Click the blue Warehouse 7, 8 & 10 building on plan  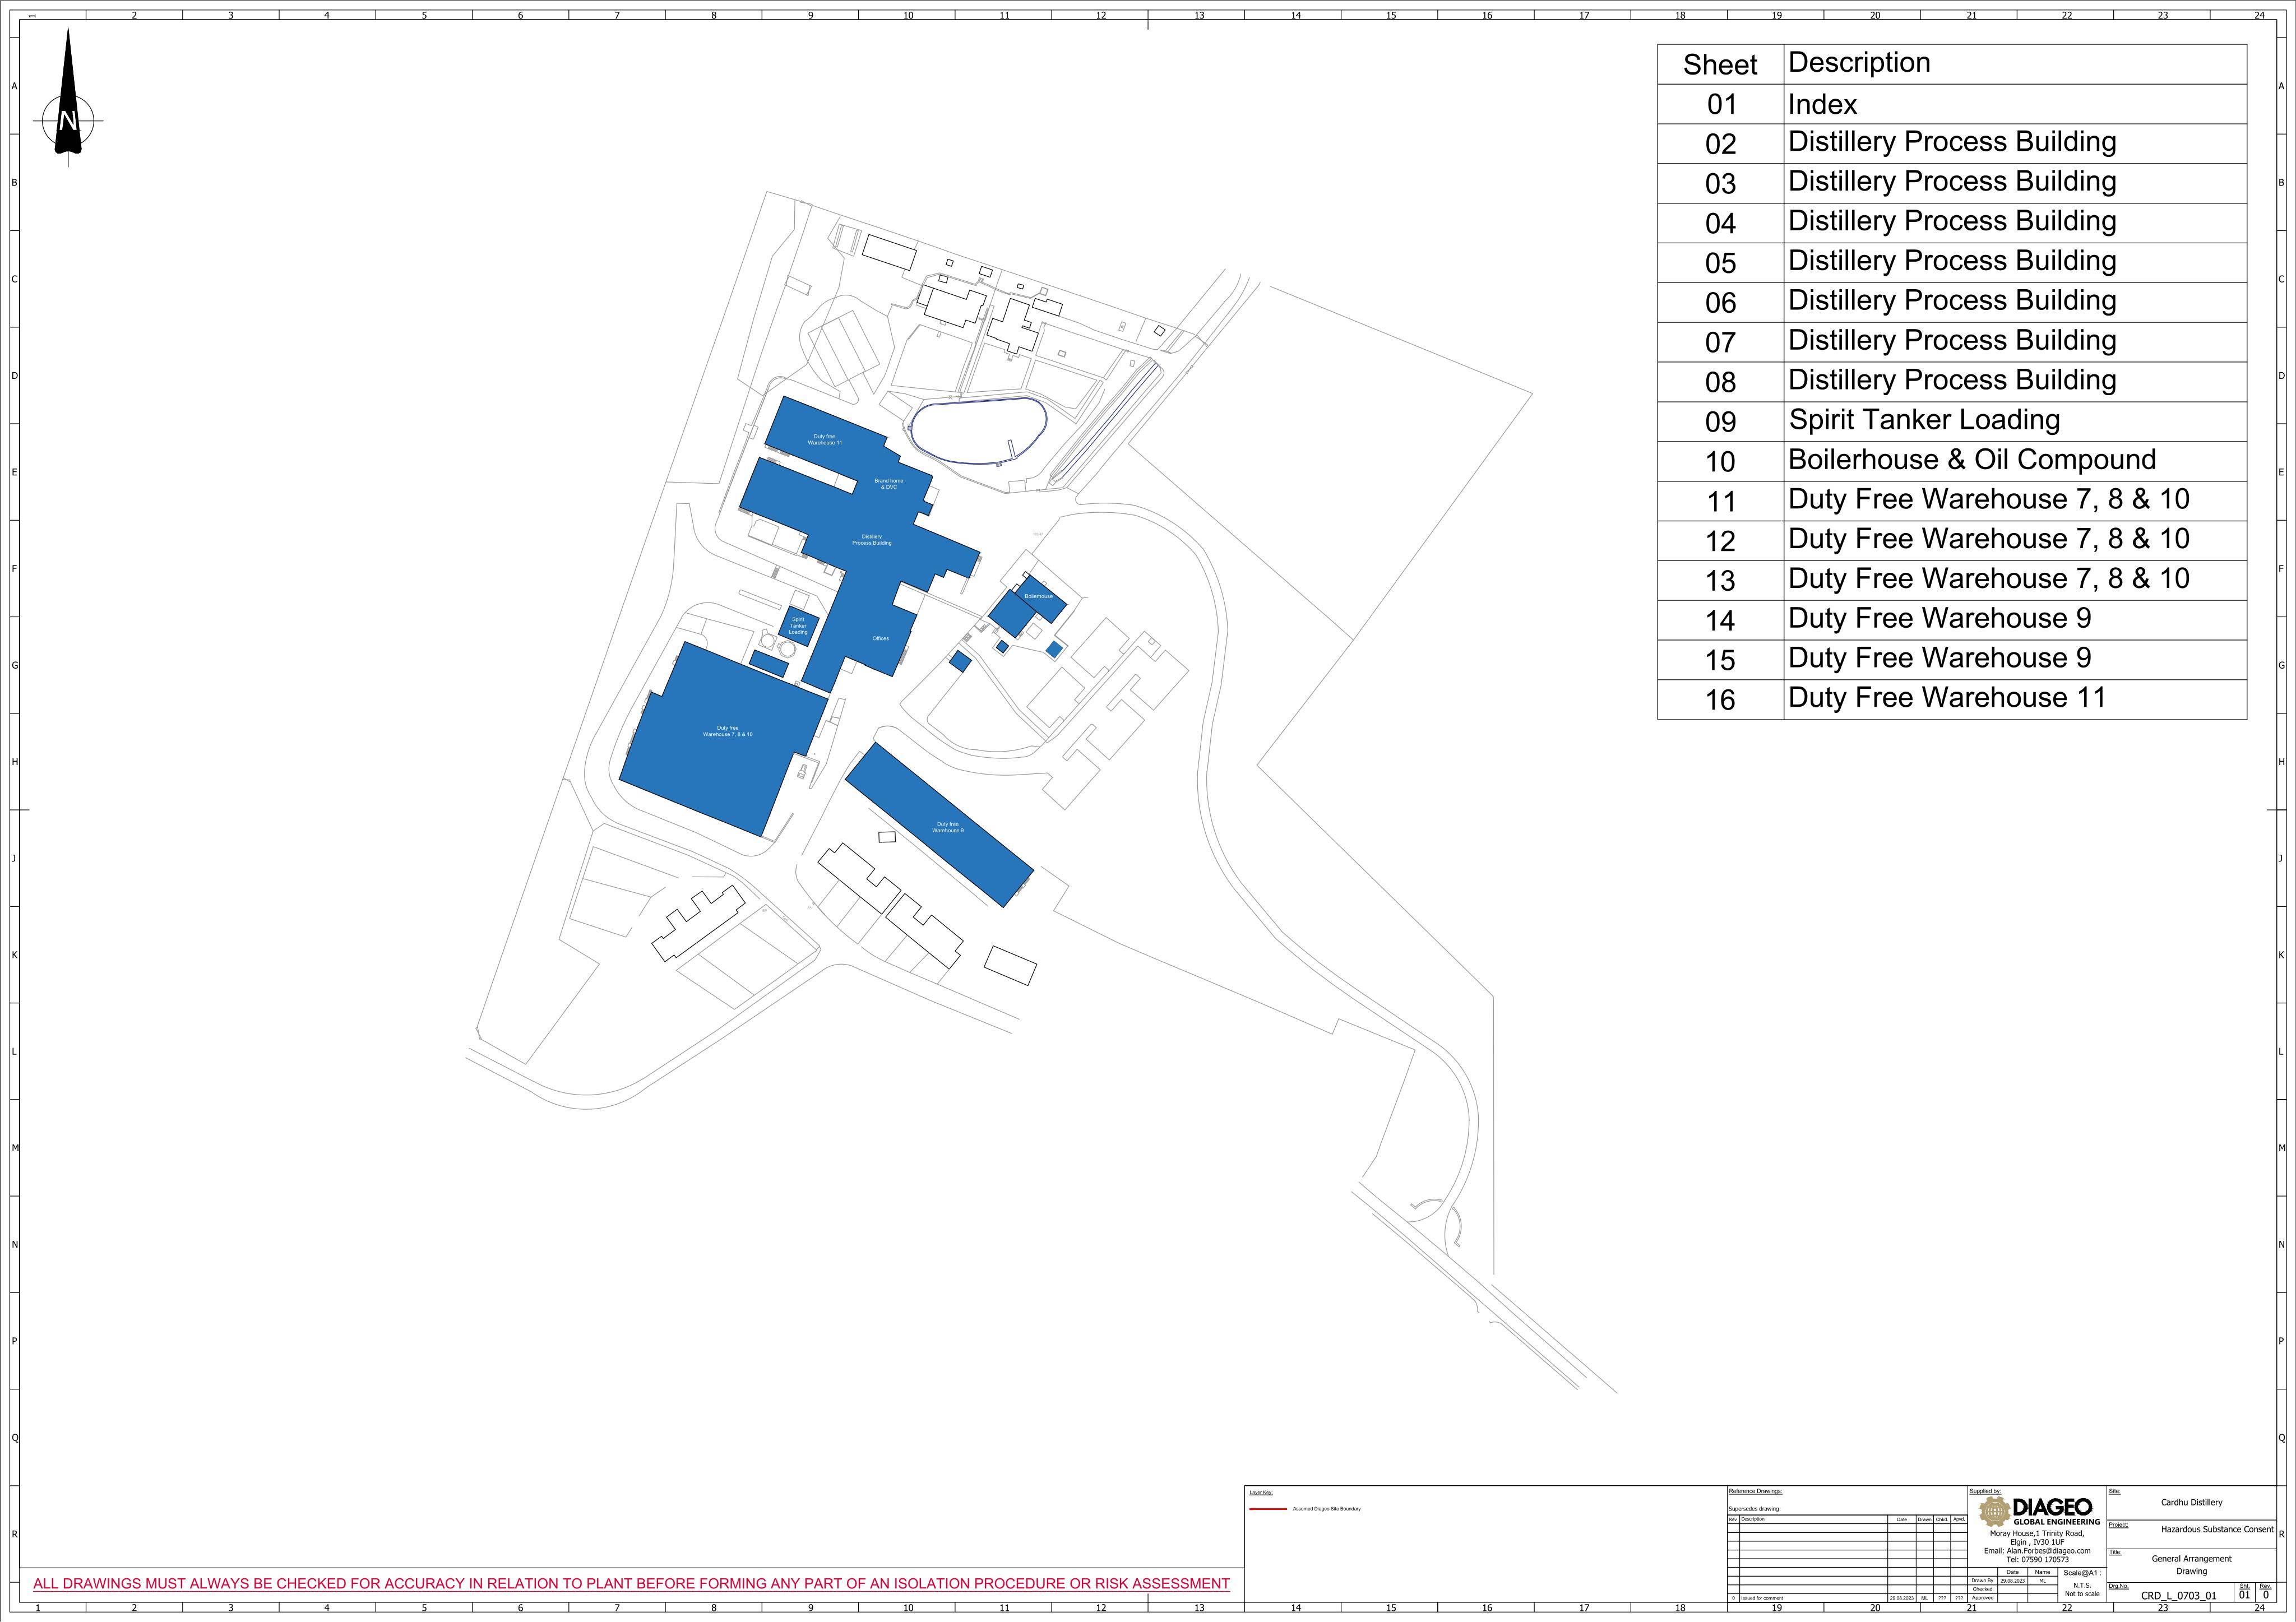(x=725, y=740)
